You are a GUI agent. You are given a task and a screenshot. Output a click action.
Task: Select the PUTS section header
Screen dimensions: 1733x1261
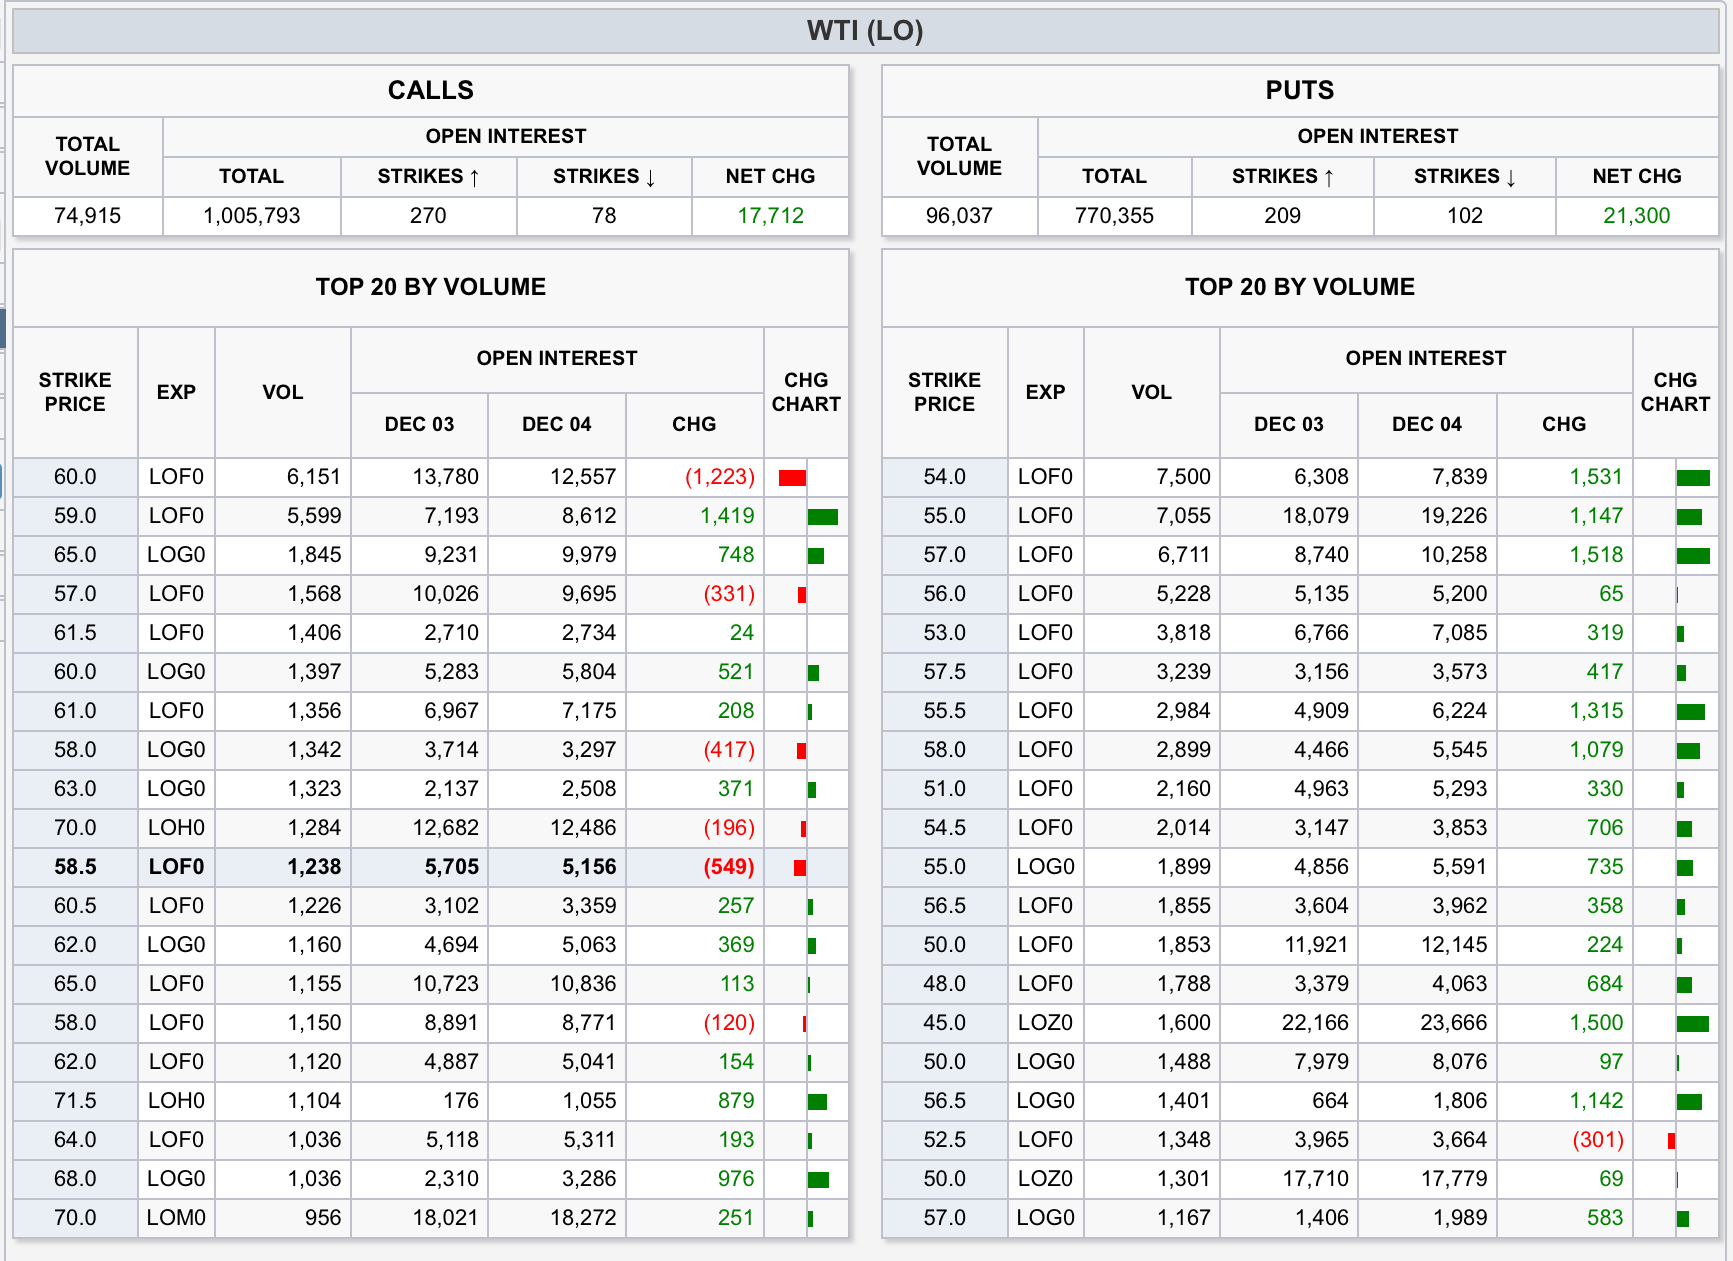[x=1299, y=90]
